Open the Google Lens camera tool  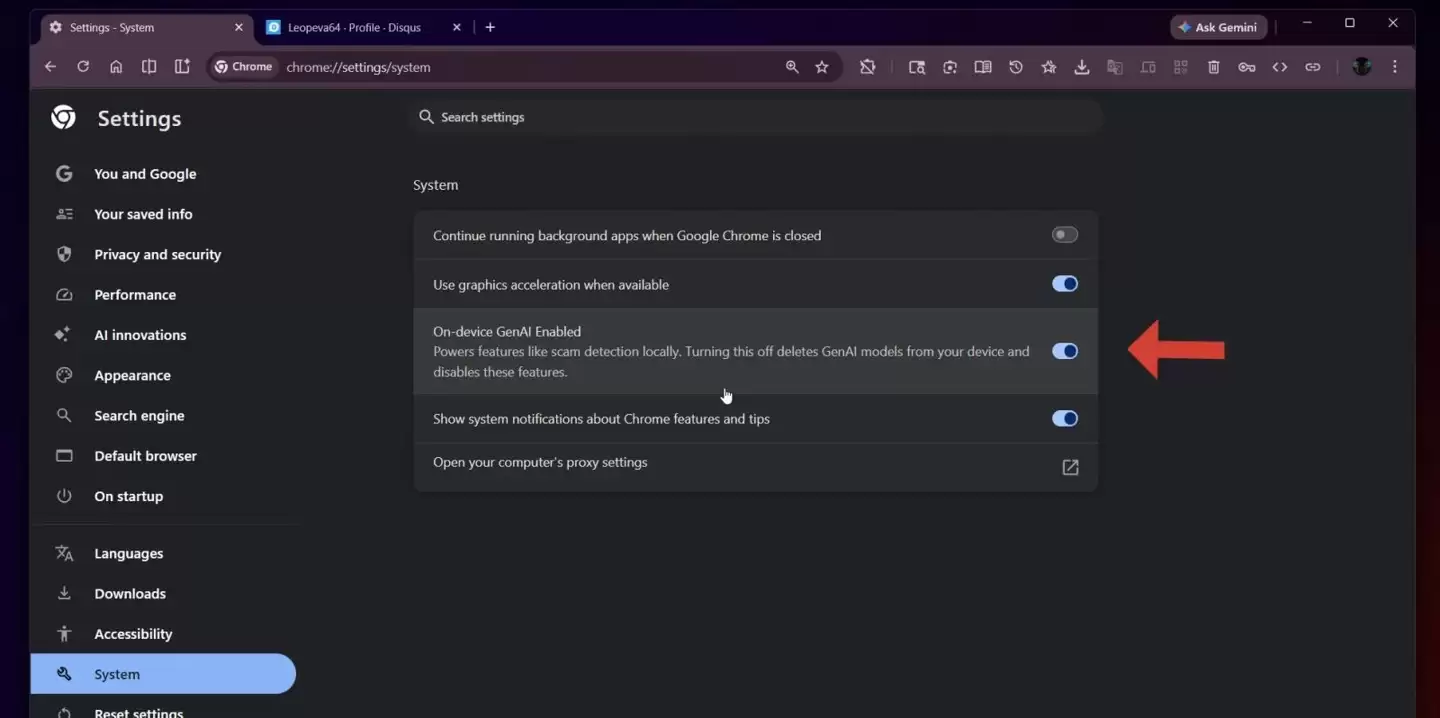point(949,66)
